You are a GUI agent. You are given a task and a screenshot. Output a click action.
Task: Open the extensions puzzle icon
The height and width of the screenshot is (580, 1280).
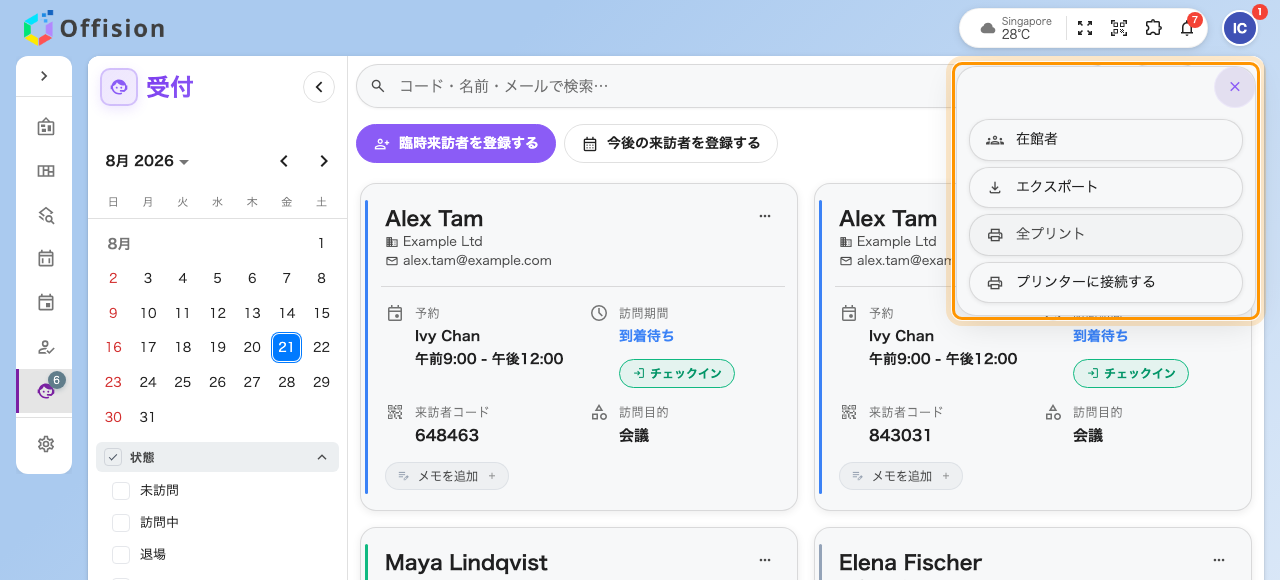(1153, 28)
